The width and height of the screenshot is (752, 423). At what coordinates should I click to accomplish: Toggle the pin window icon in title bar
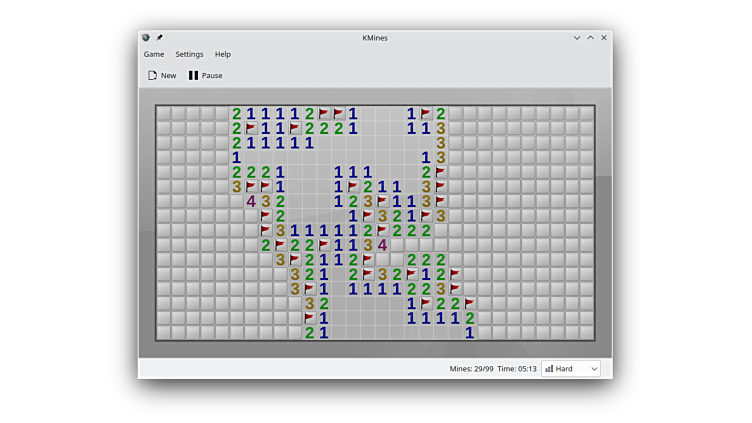(159, 38)
